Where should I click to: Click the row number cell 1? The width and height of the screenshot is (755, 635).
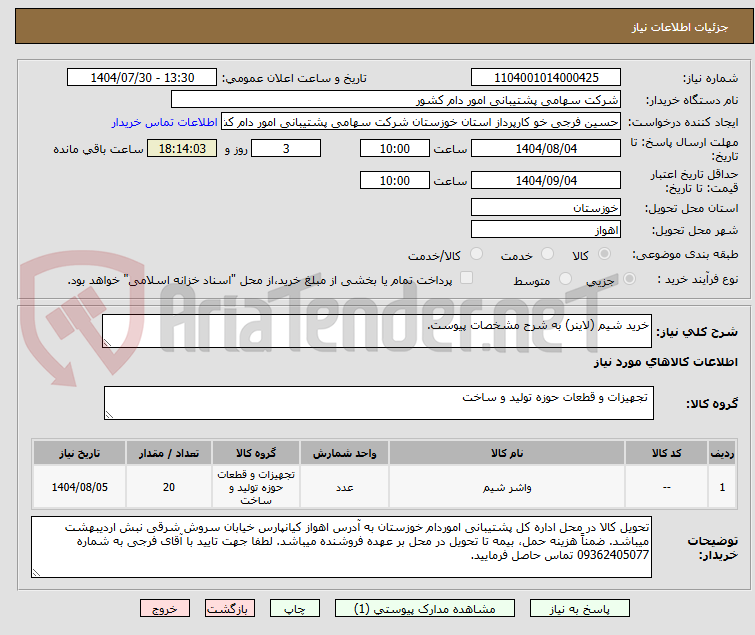coord(722,487)
